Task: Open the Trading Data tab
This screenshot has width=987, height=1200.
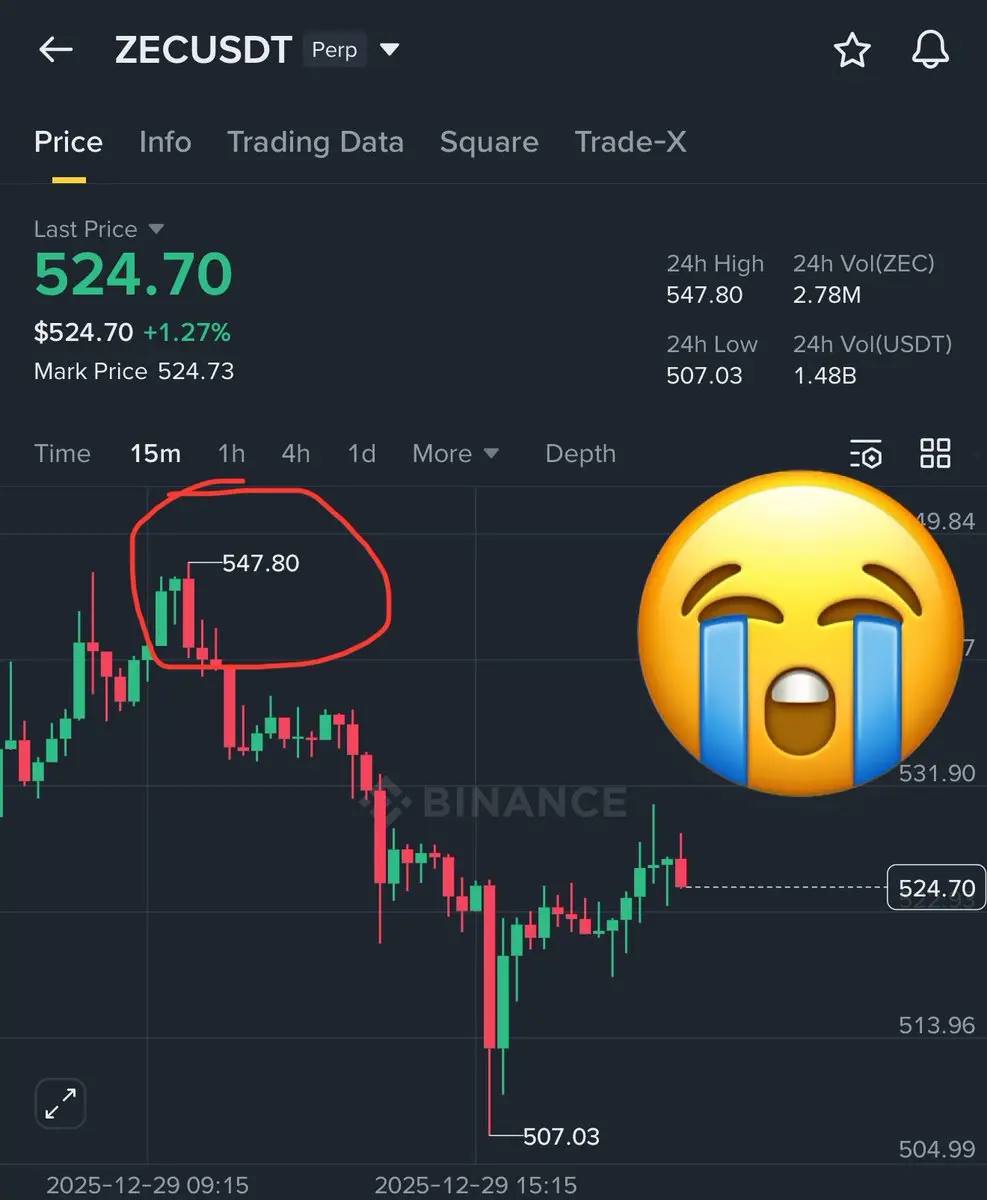Action: point(315,142)
